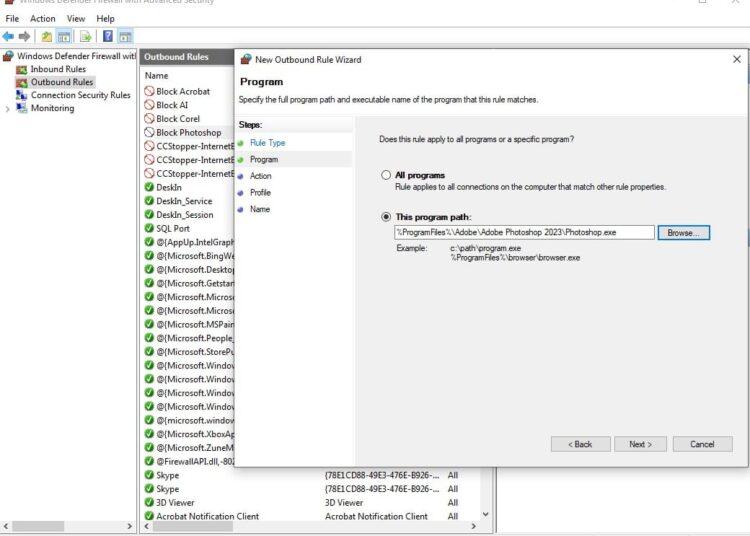This screenshot has height=536, width=750.
Task: Click the Up one level folder icon
Action: (46, 36)
